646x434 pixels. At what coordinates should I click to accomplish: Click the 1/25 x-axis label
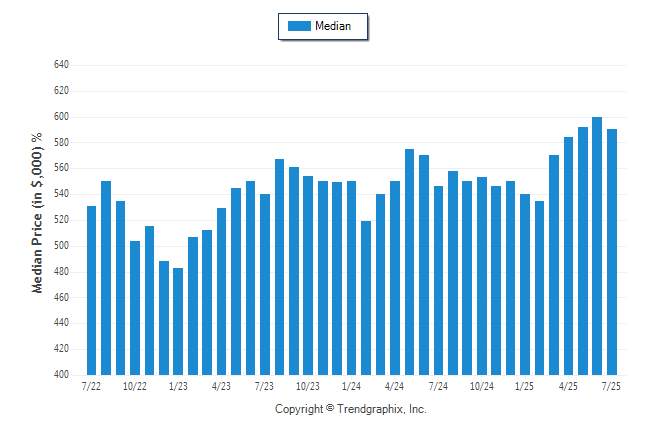524,386
